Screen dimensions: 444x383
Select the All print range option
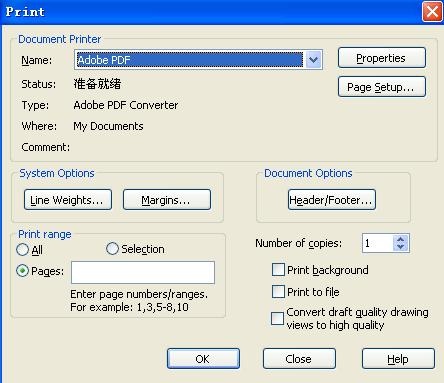22,250
